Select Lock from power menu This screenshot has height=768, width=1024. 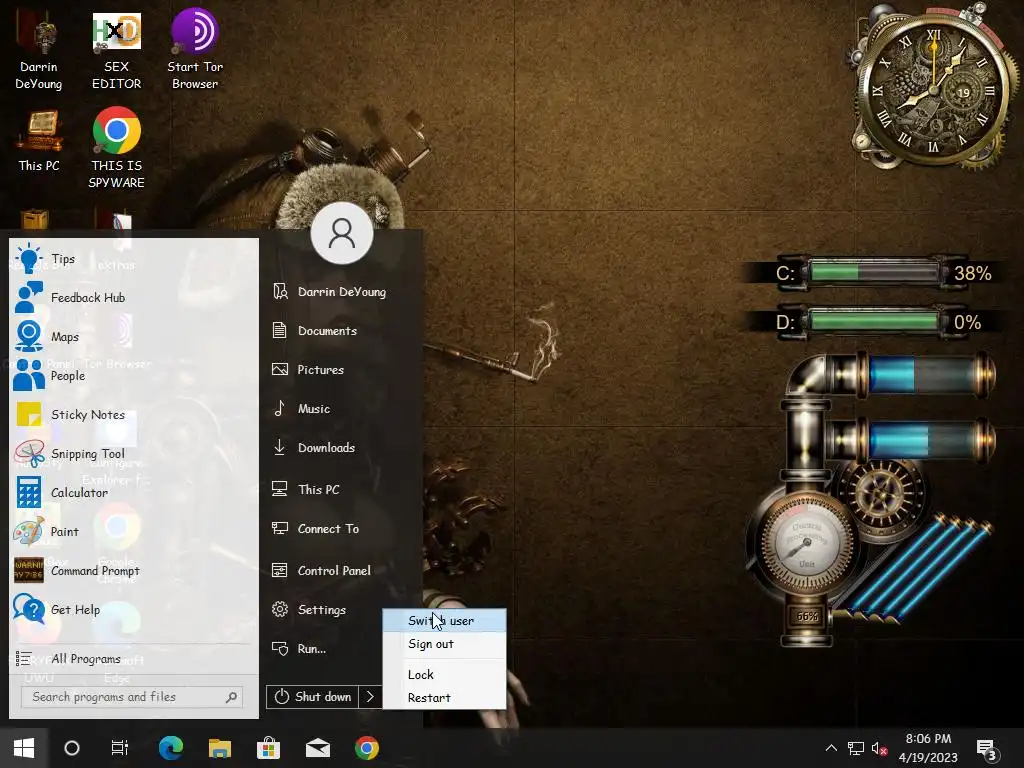click(x=444, y=675)
